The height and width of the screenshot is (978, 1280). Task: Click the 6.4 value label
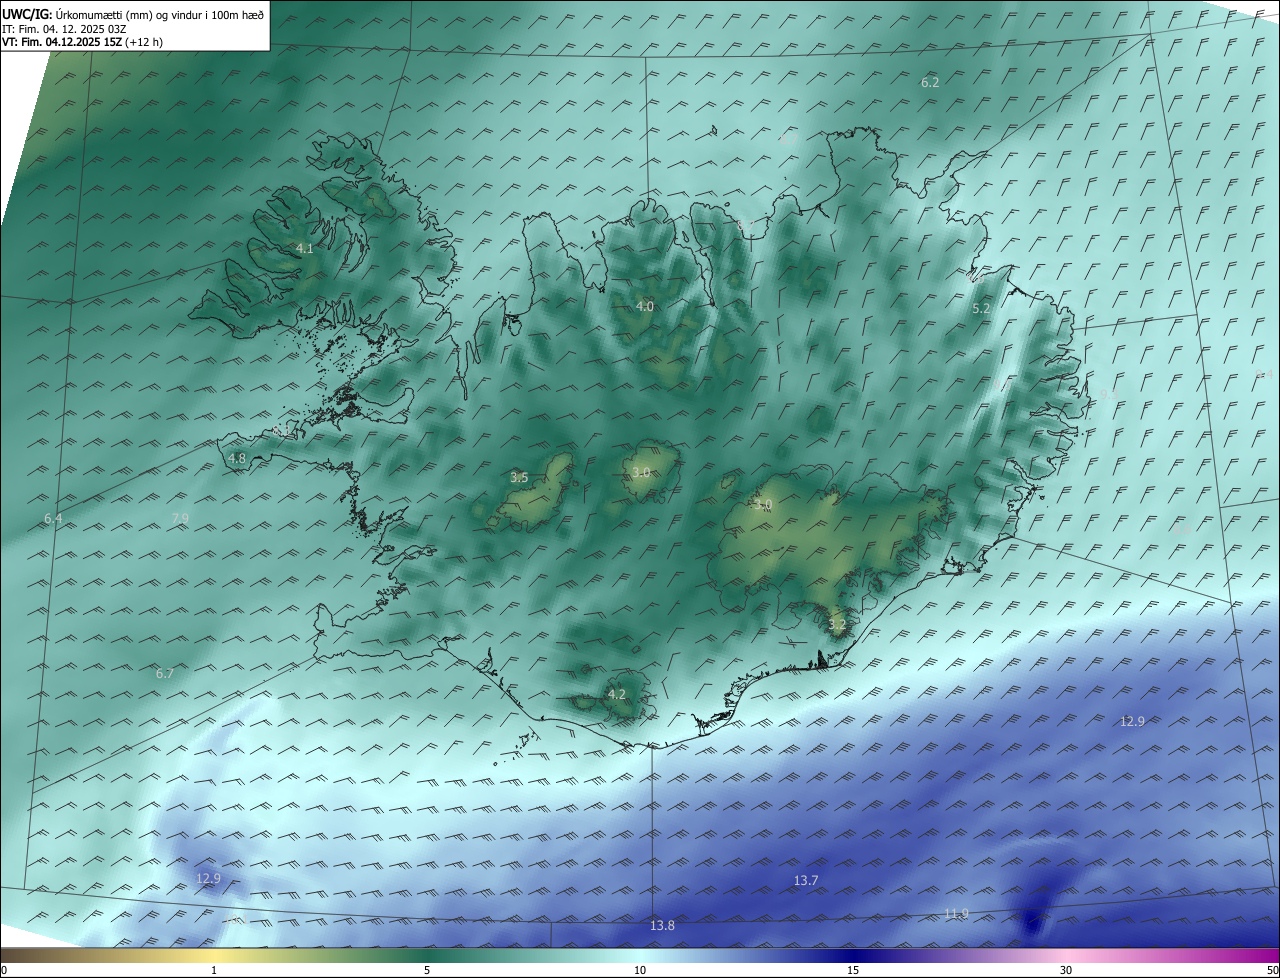coord(53,518)
